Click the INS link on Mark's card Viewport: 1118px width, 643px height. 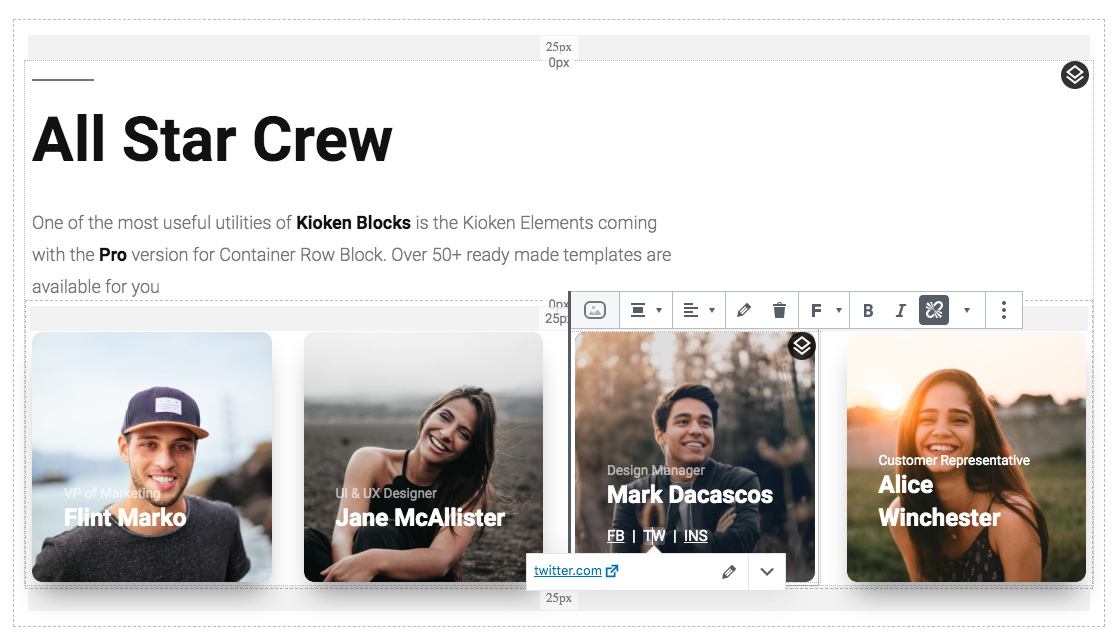point(695,536)
